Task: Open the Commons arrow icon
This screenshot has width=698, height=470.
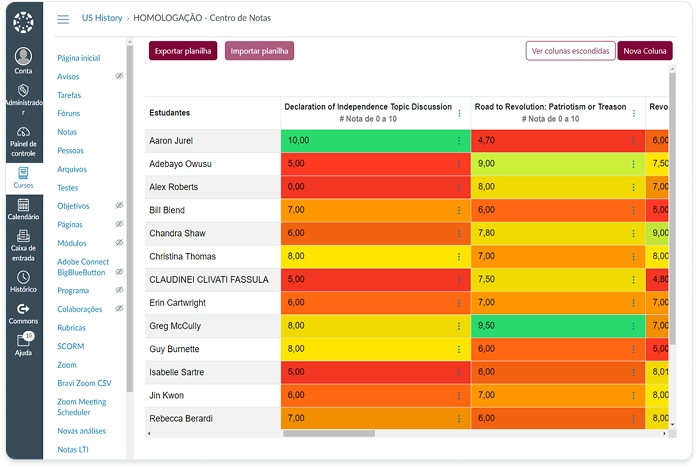Action: click(23, 309)
